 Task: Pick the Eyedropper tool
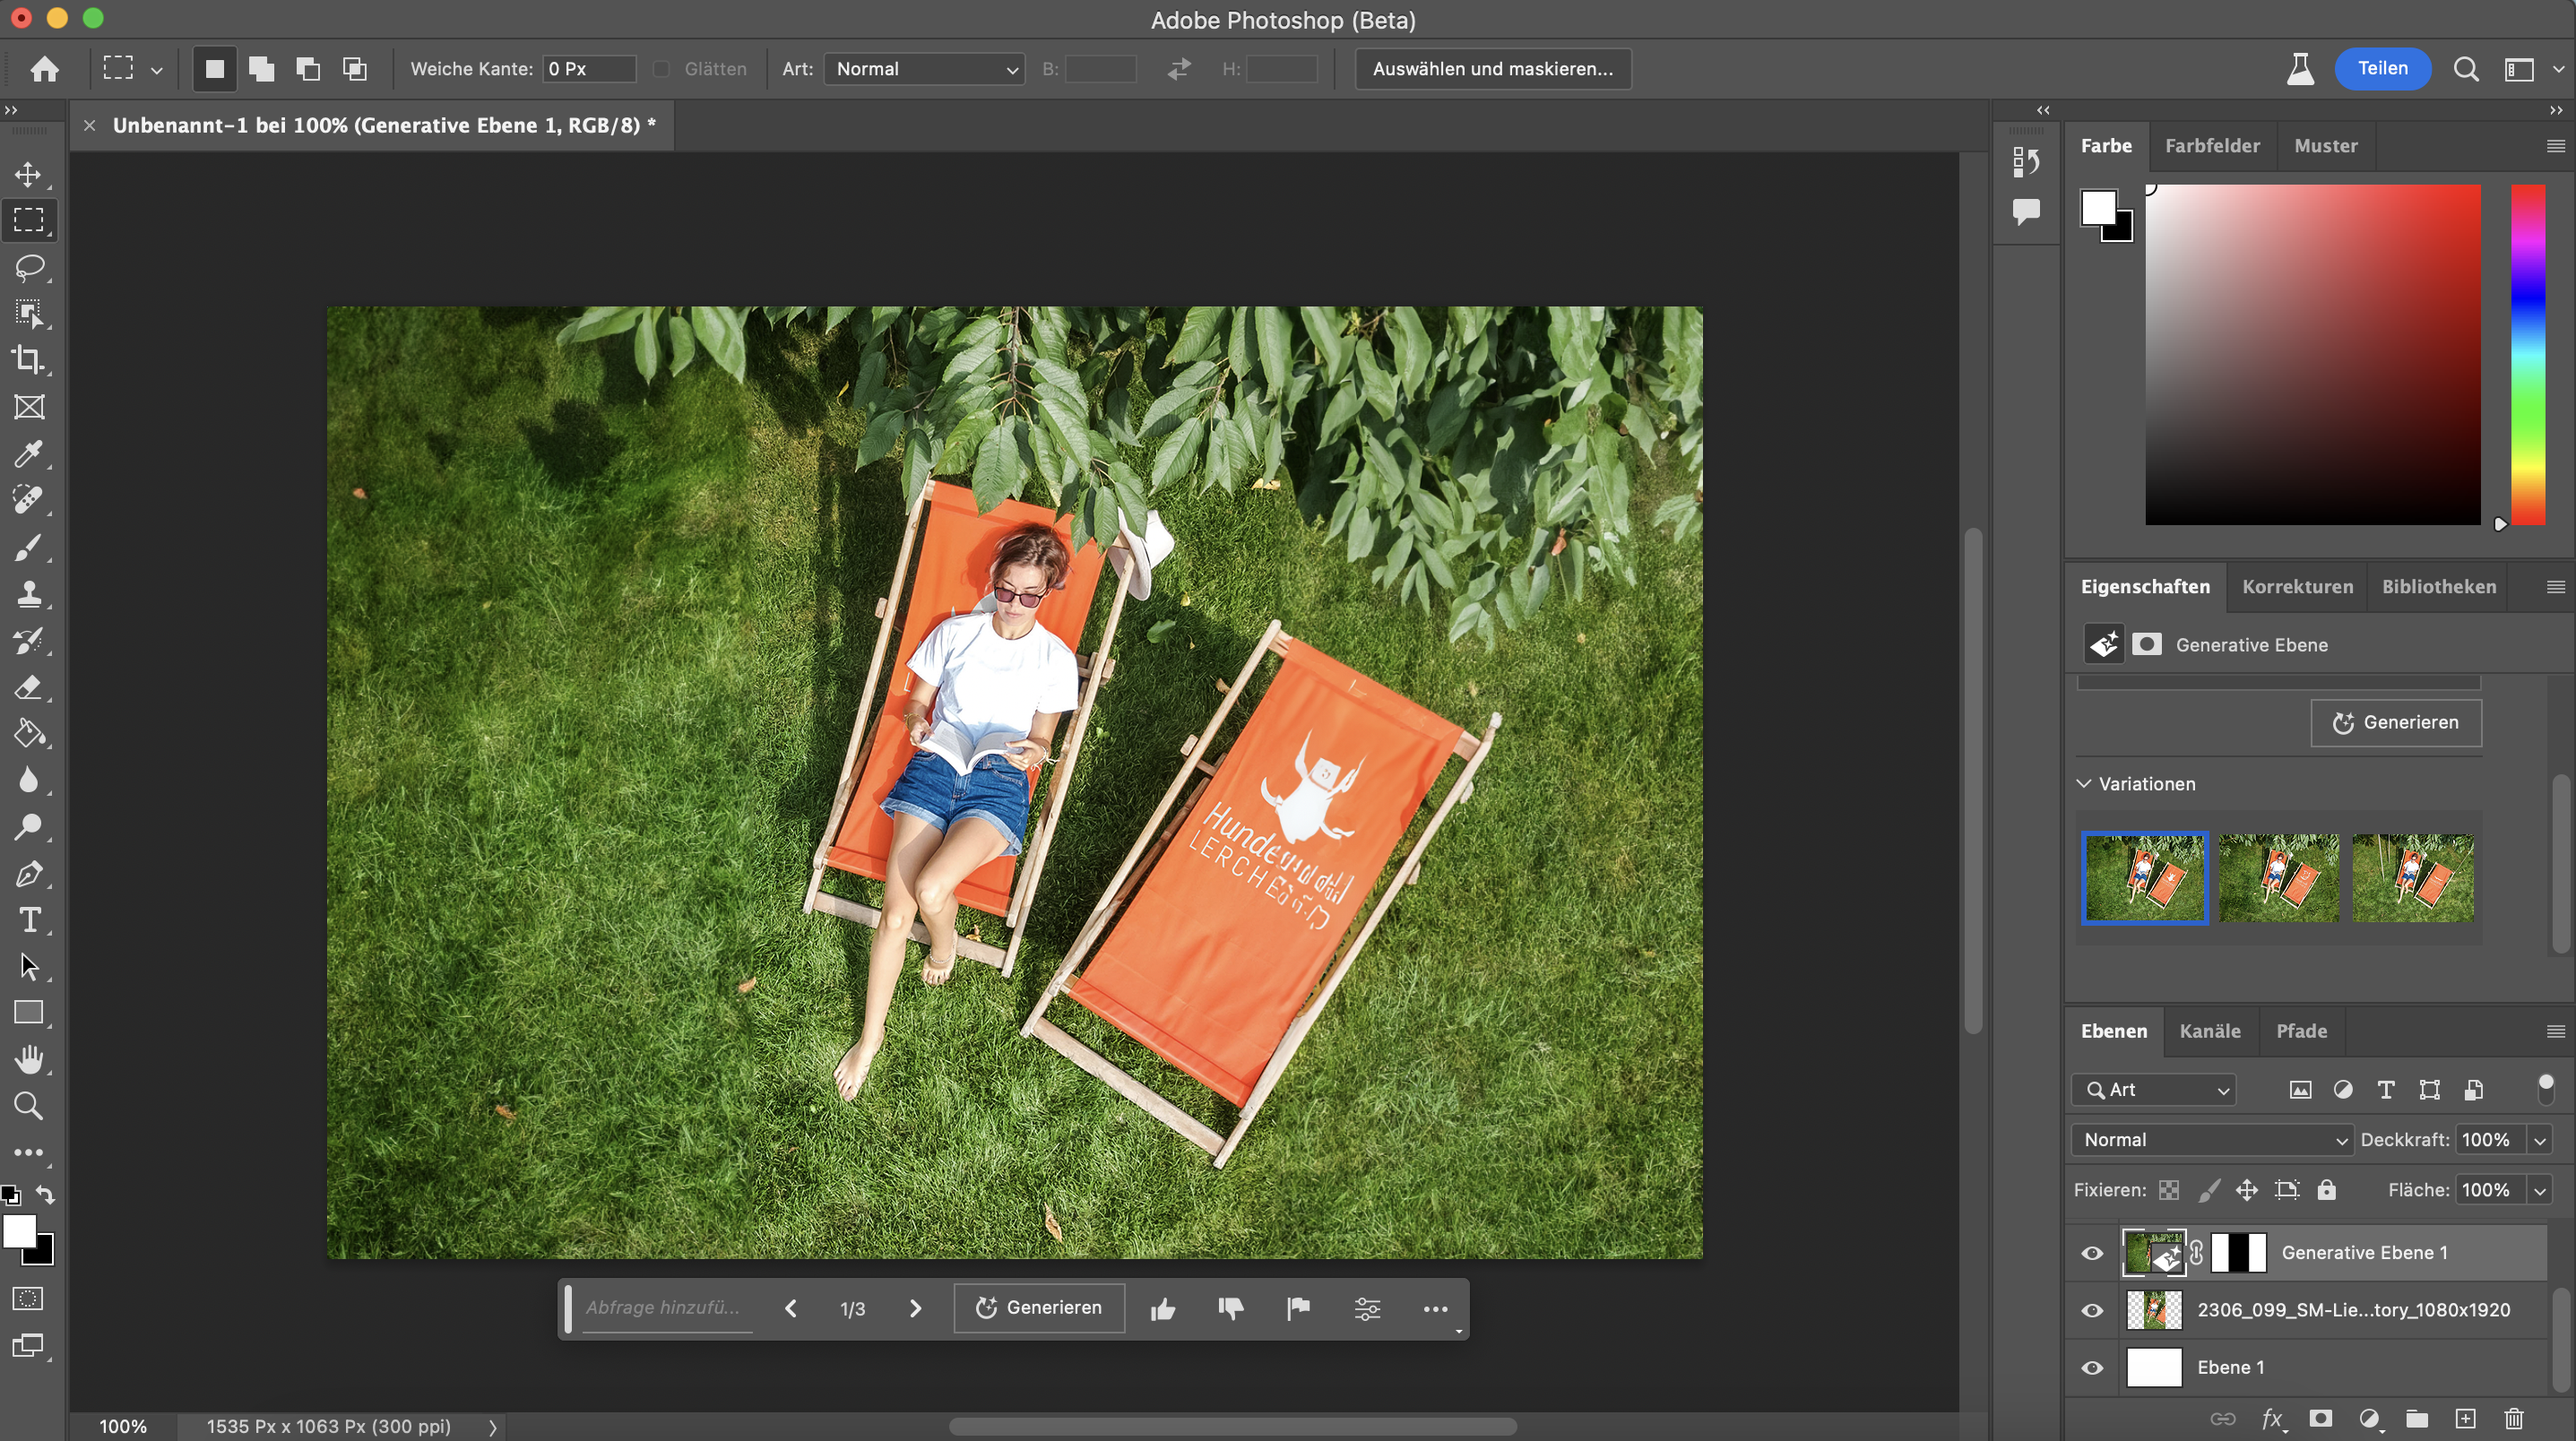(x=27, y=454)
